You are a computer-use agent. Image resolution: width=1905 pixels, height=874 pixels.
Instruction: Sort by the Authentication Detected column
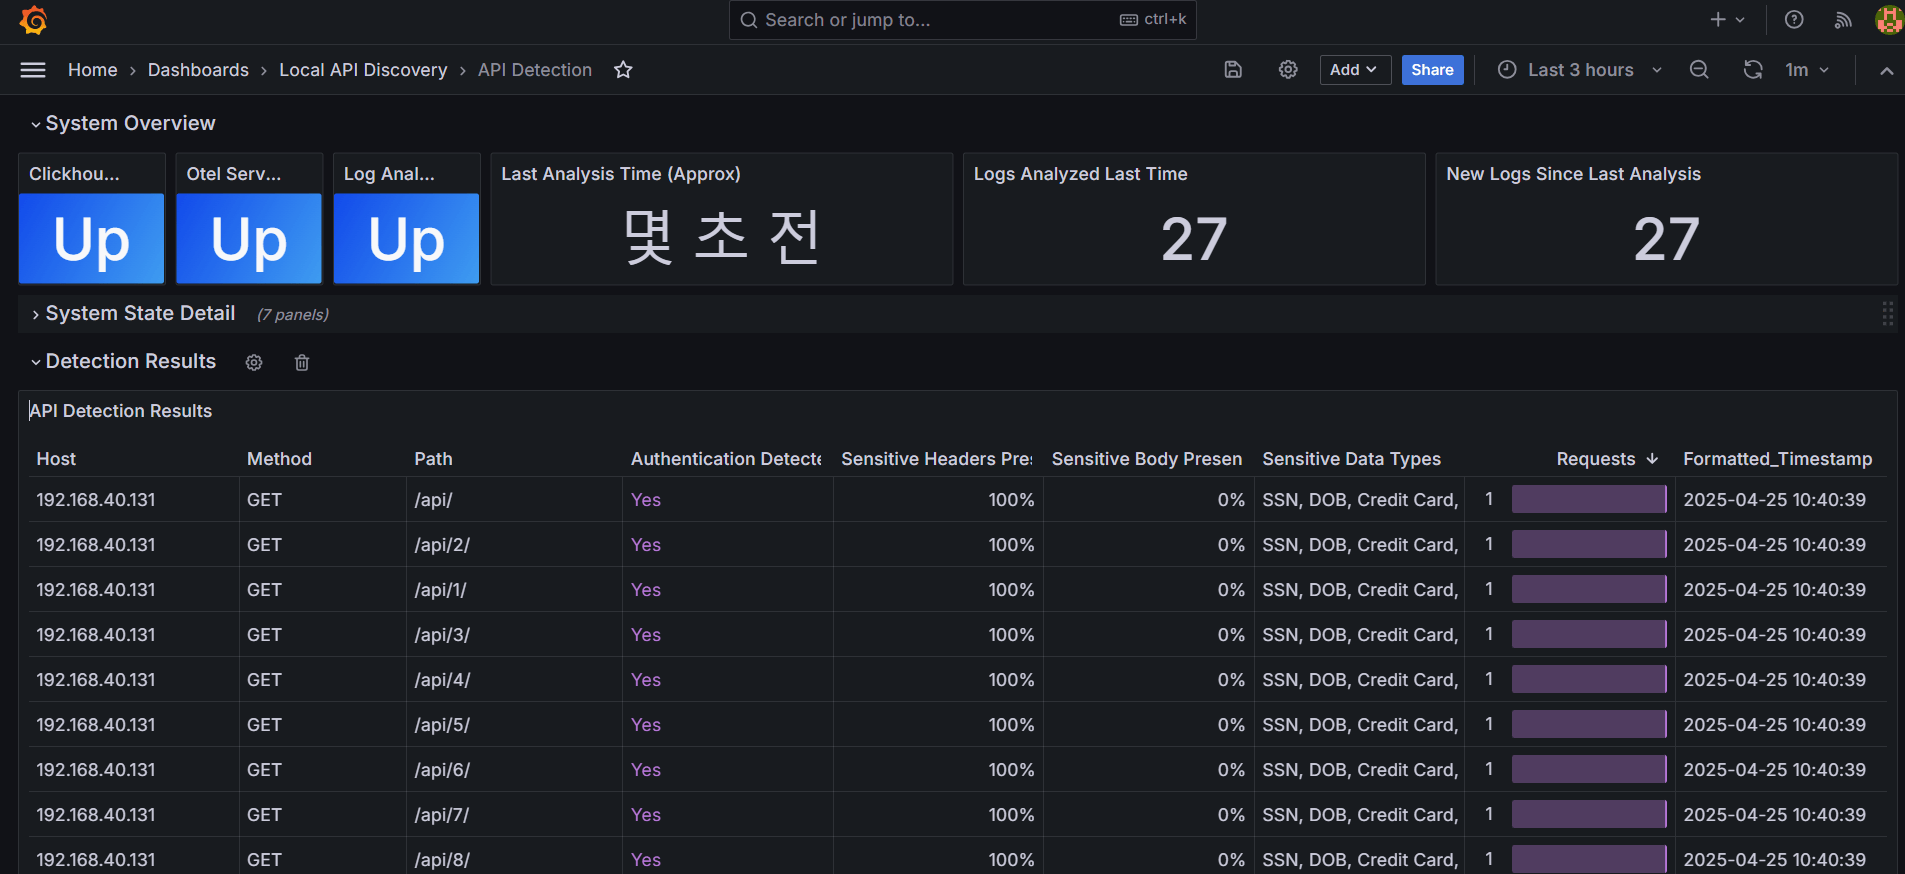point(726,459)
